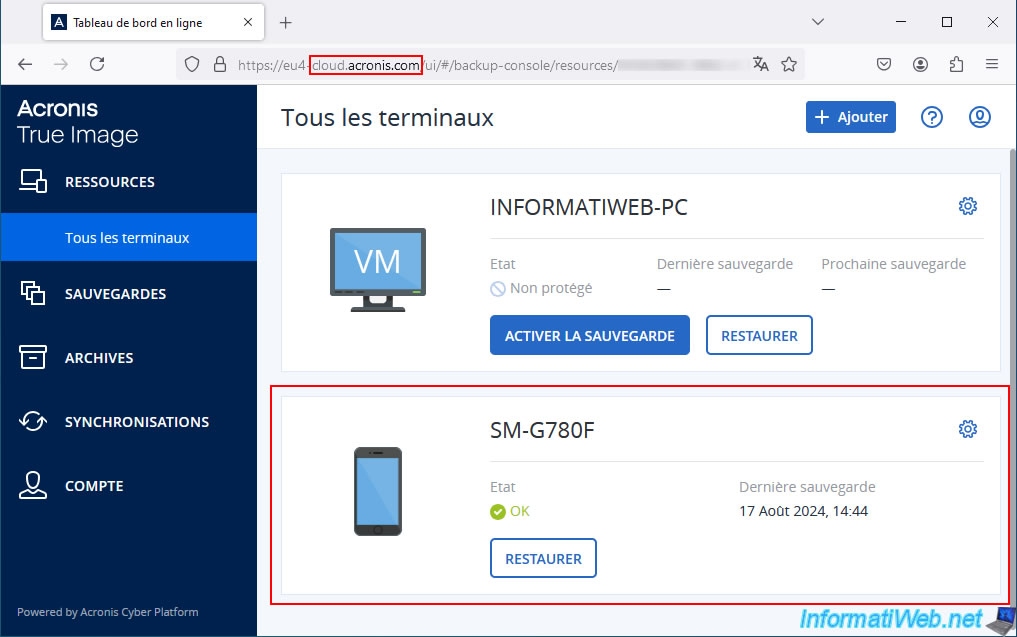Image resolution: width=1017 pixels, height=637 pixels.
Task: Click the Ajouter button
Action: click(850, 117)
